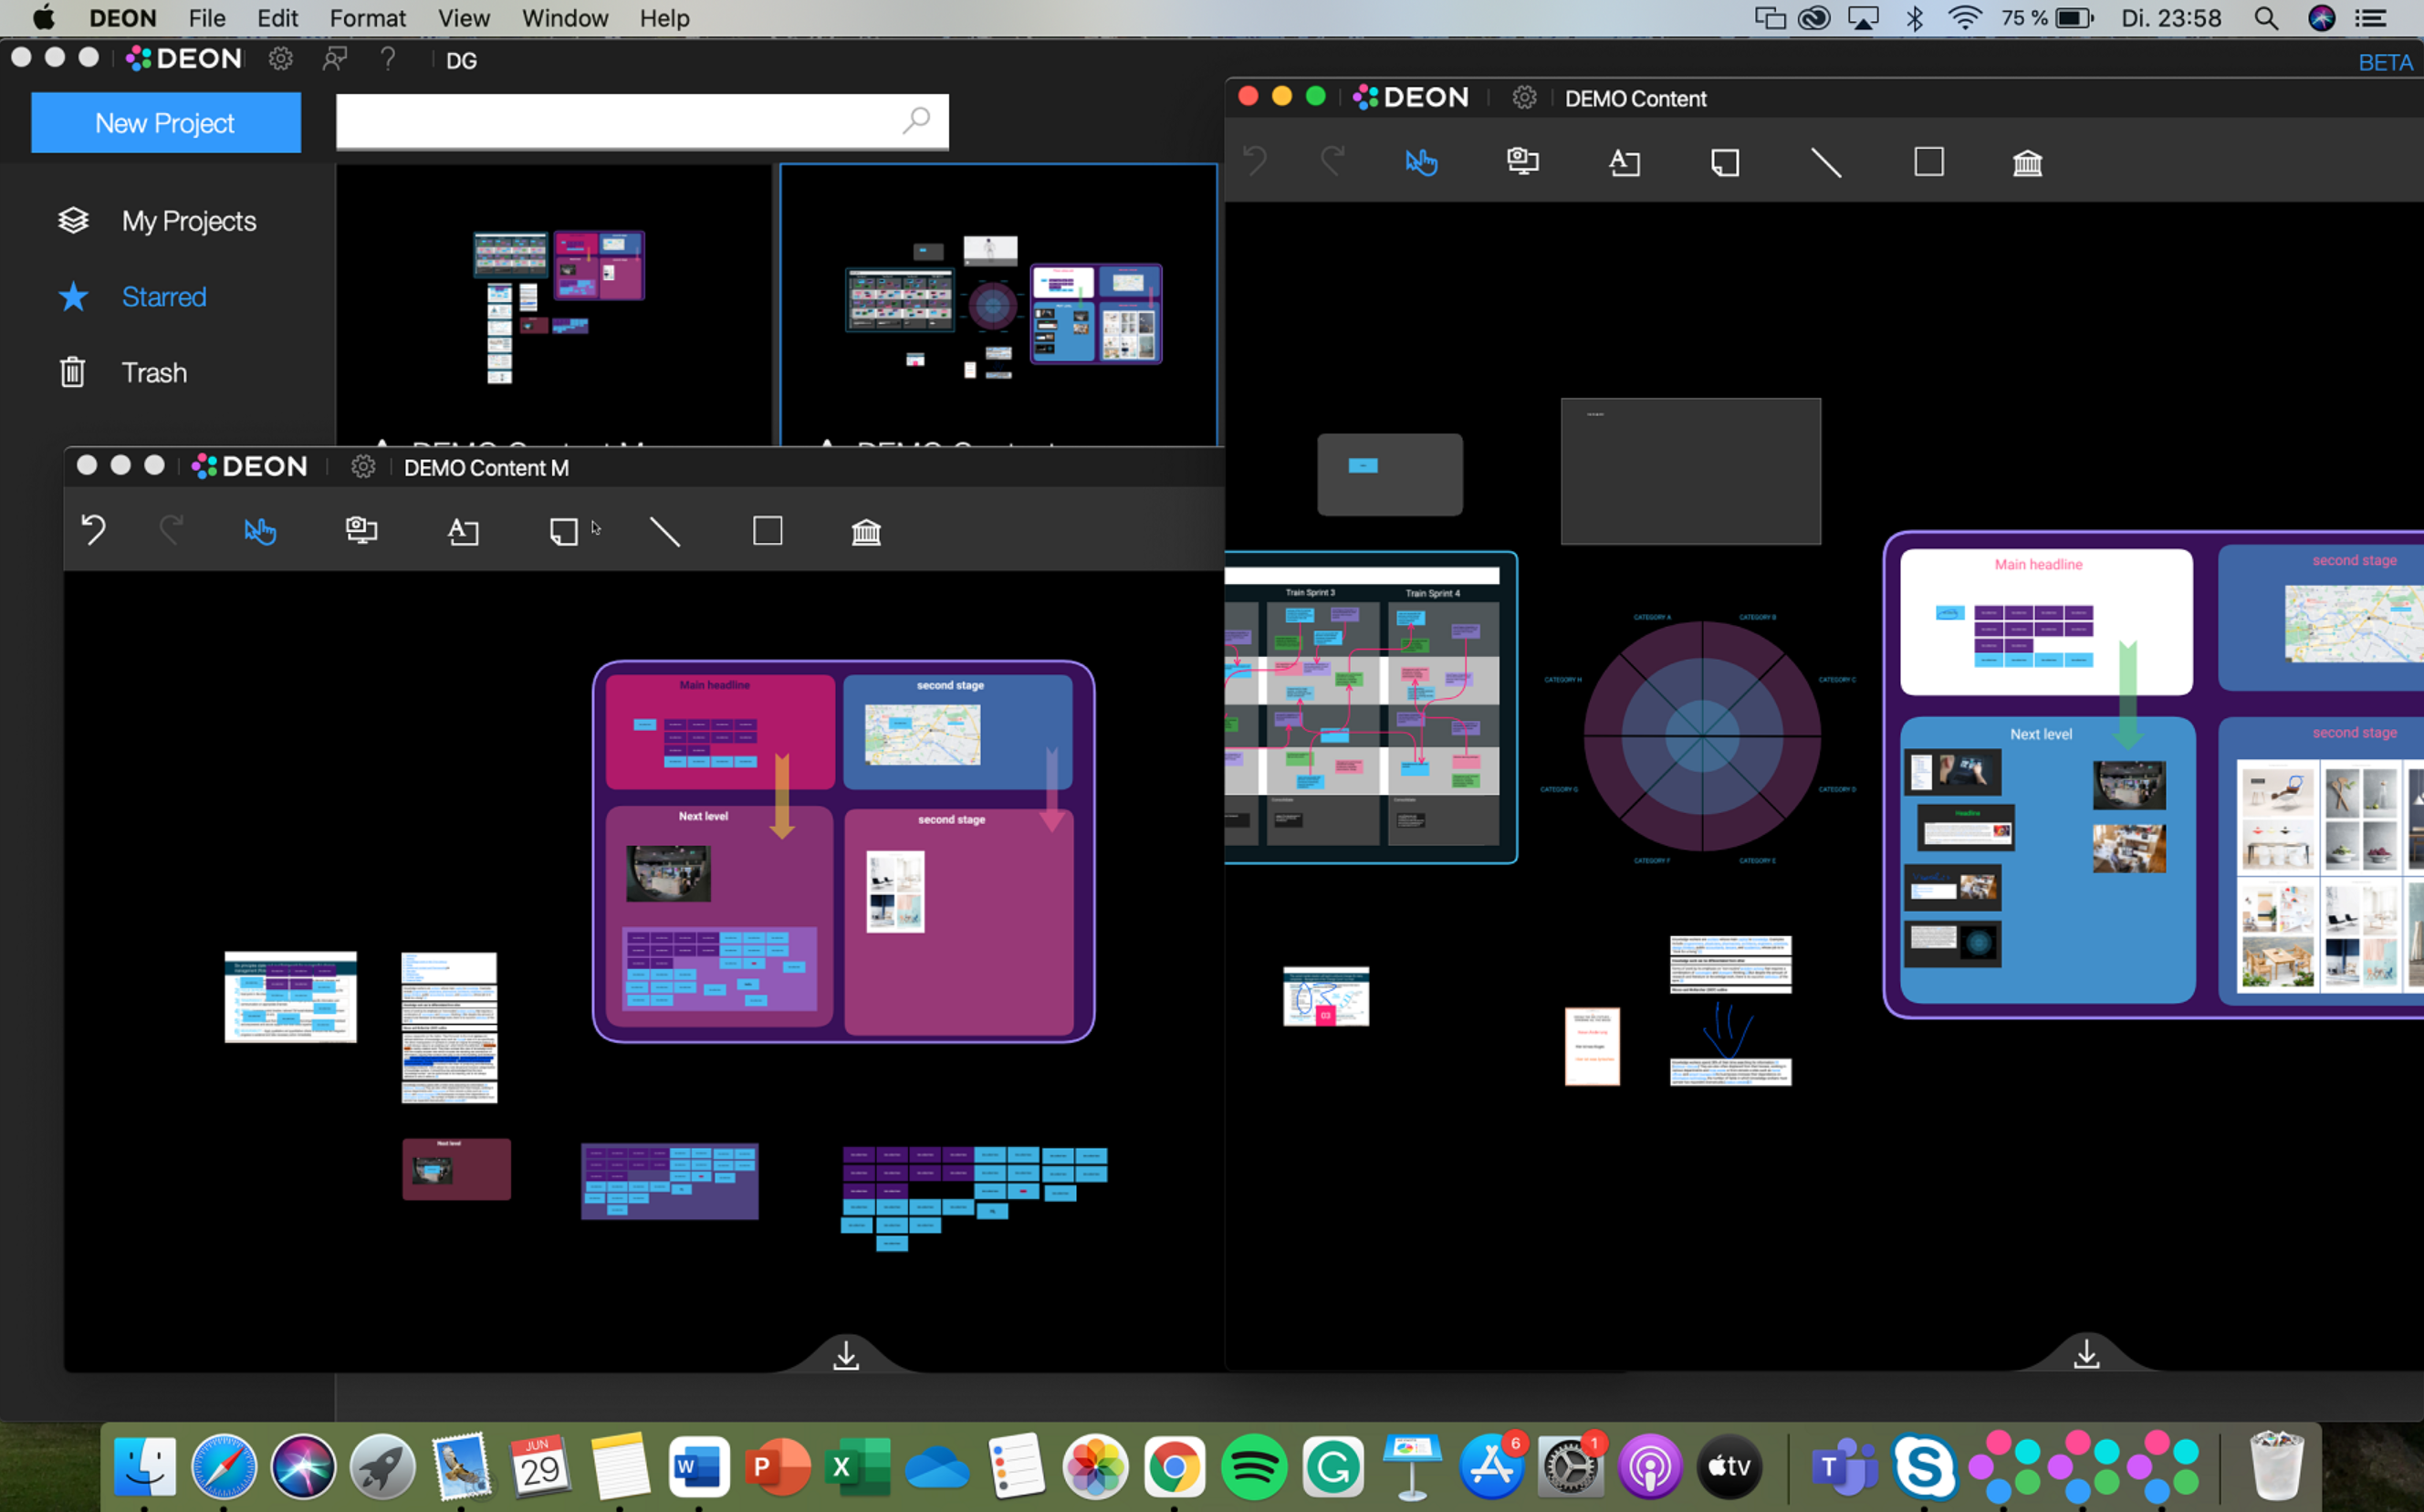Select the blue Next level card in DEMO Content

[2047, 860]
